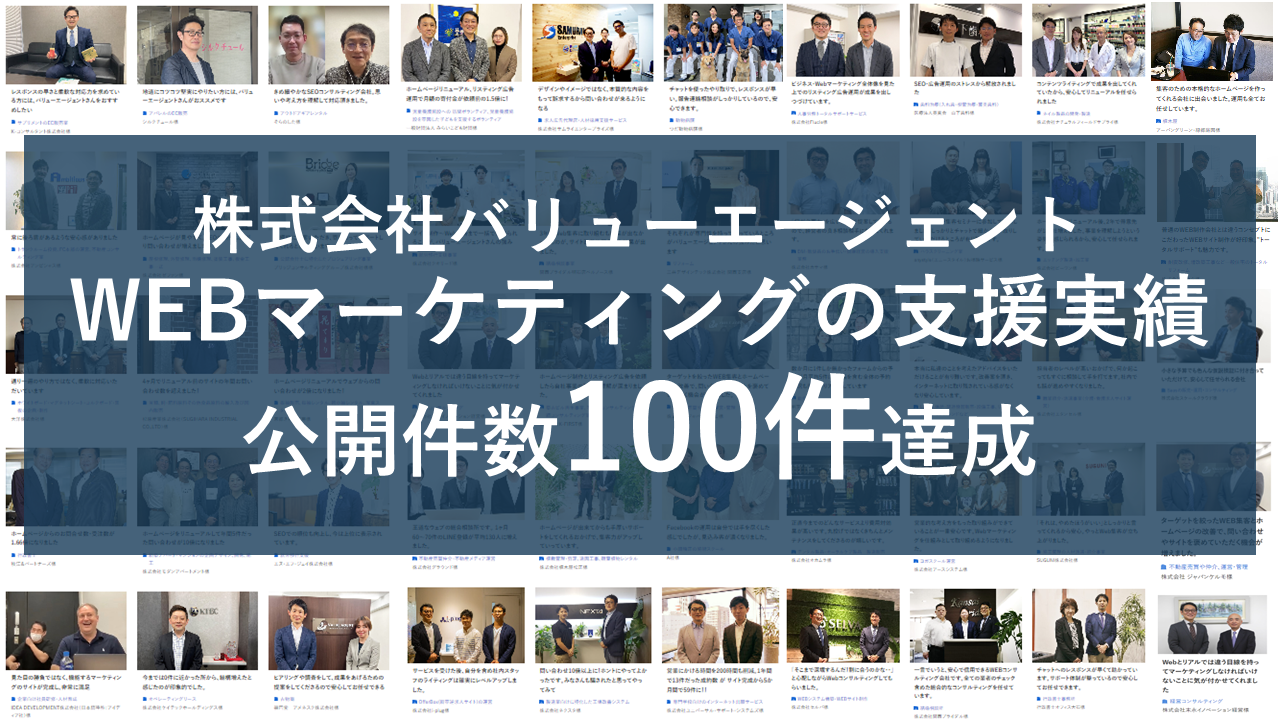Open the photo of the laughing man in a blue shirt

[66, 630]
